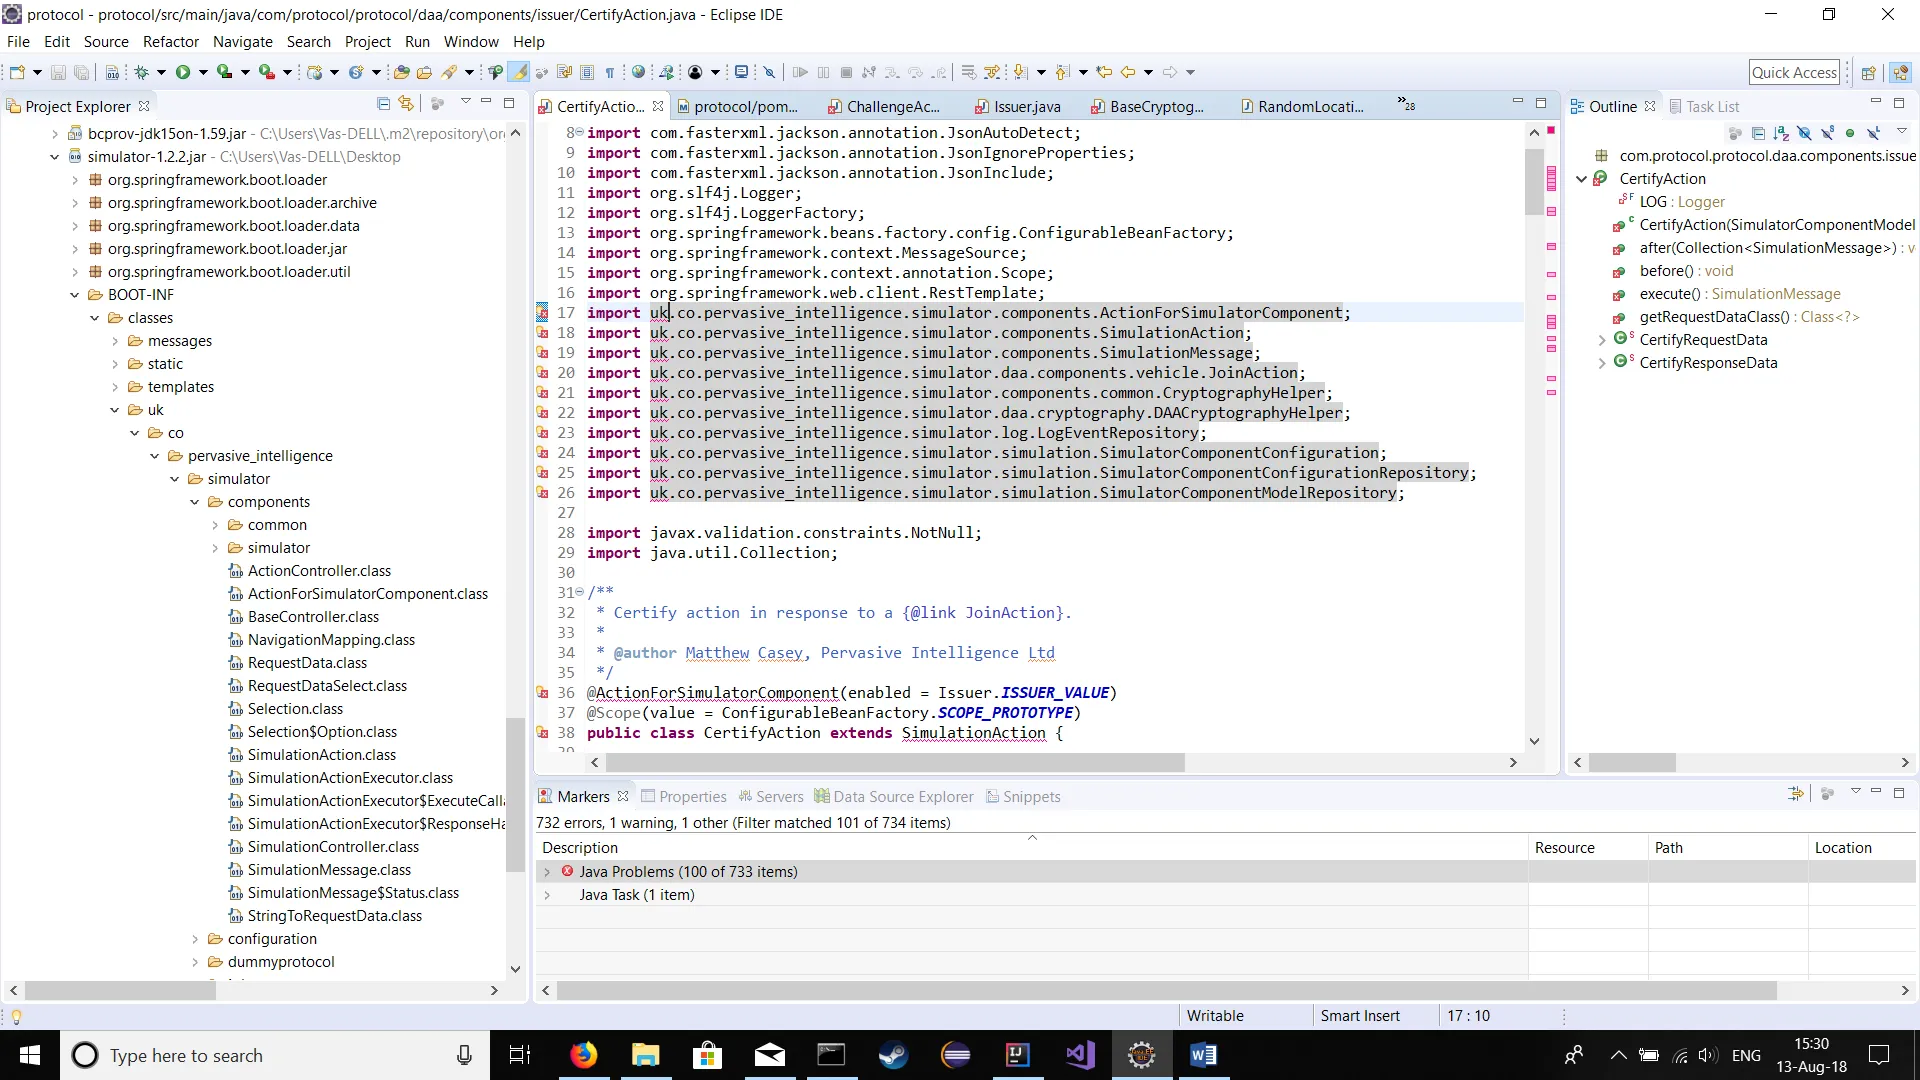Screen dimensions: 1920x1080
Task: Toggle Hide Fields filter in Outline
Action: (x=1804, y=133)
